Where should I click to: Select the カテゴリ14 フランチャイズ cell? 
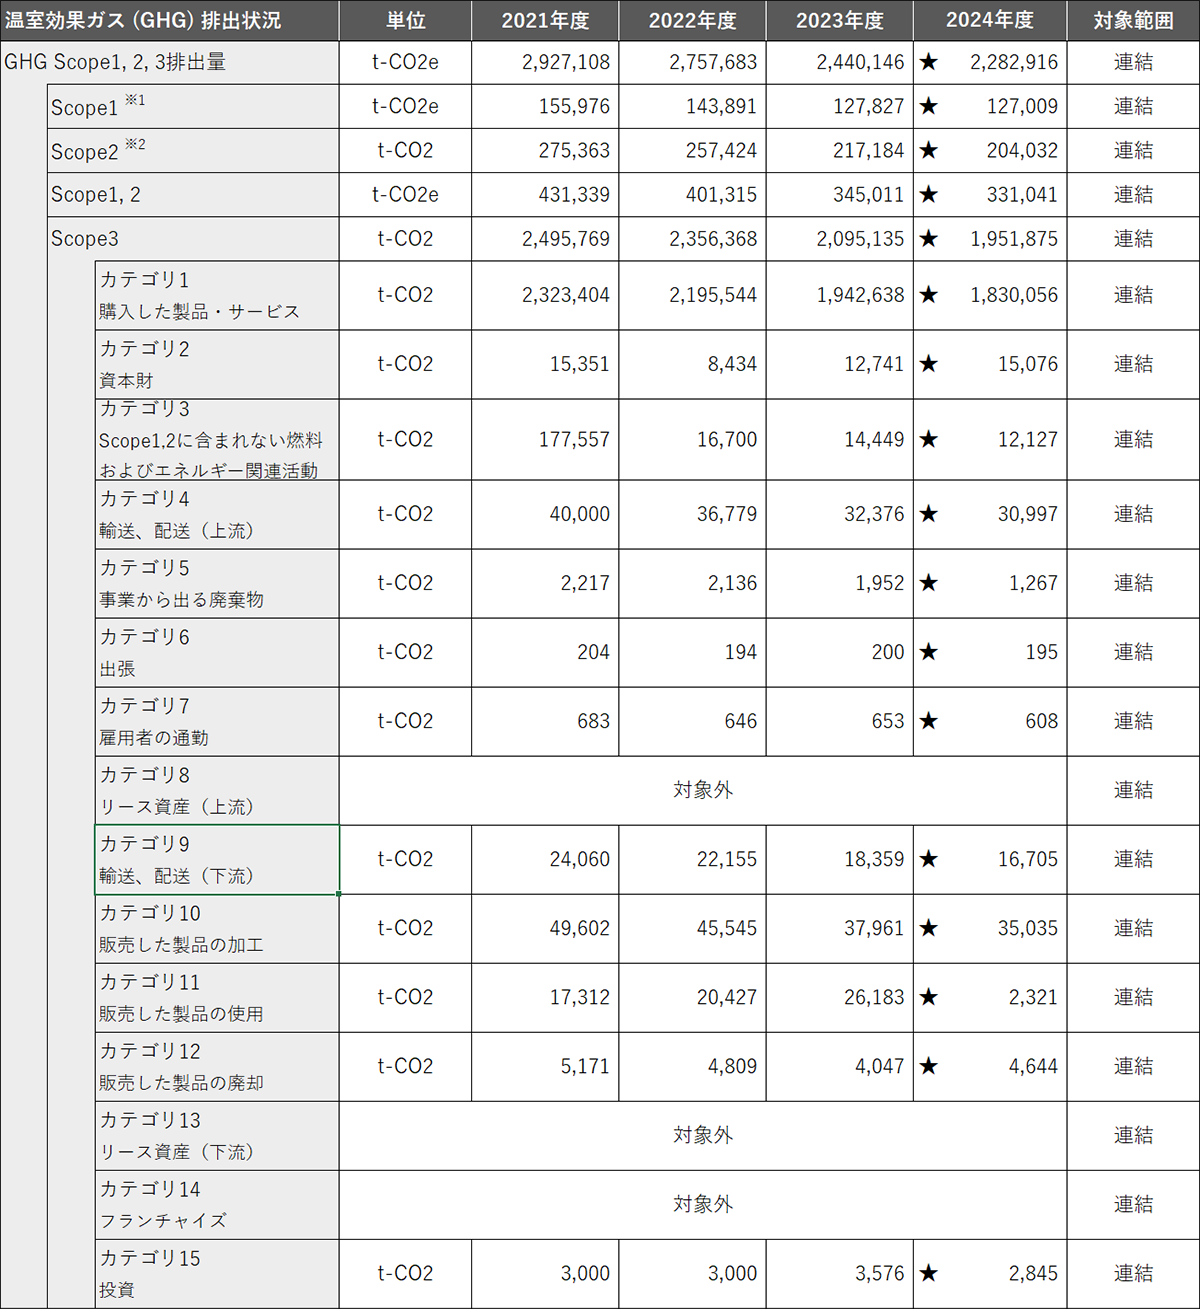pyautogui.click(x=217, y=1204)
